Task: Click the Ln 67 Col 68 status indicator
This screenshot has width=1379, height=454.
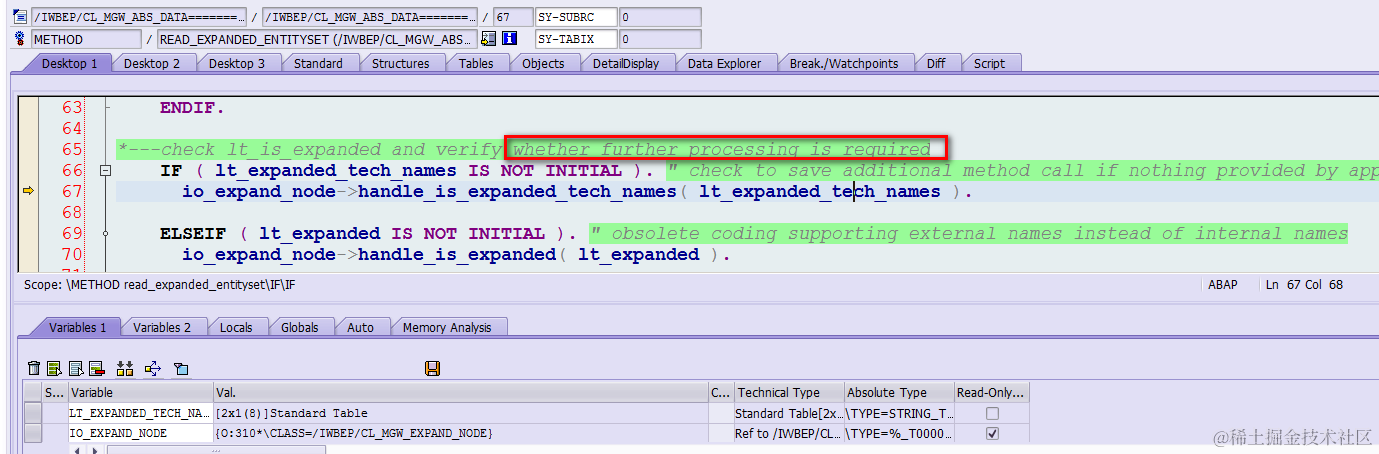Action: pyautogui.click(x=1304, y=285)
